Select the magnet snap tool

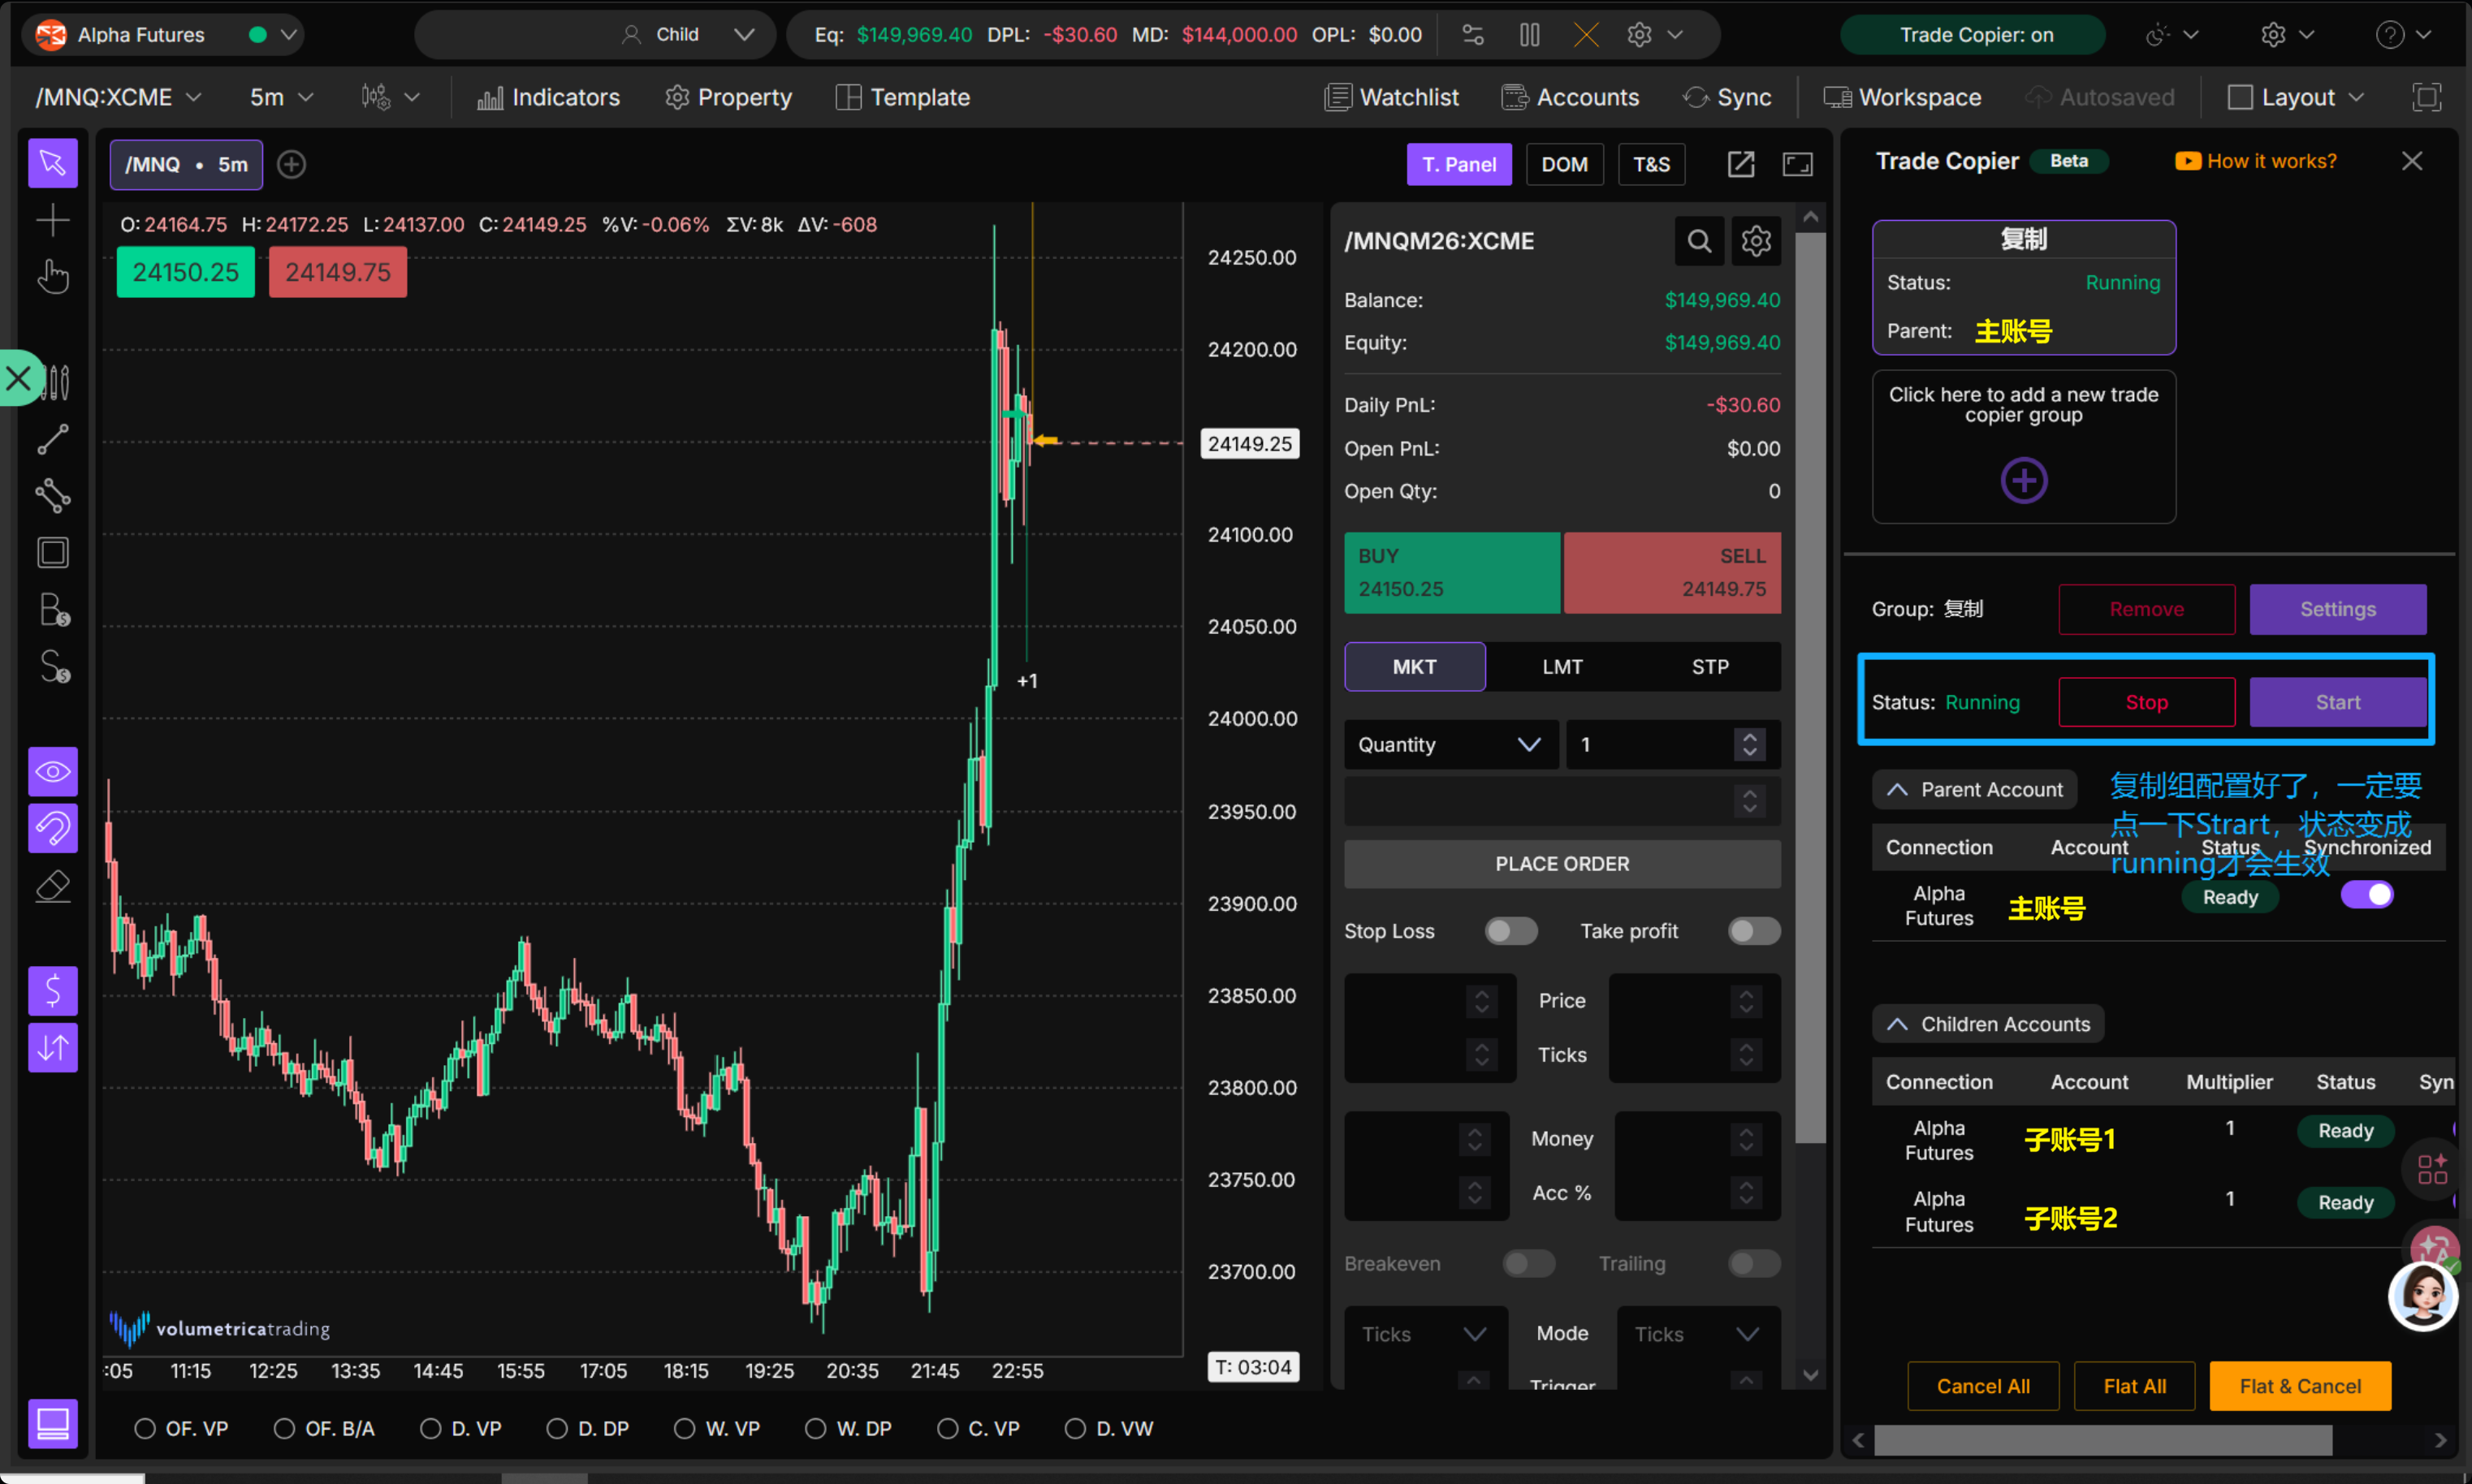(x=52, y=828)
